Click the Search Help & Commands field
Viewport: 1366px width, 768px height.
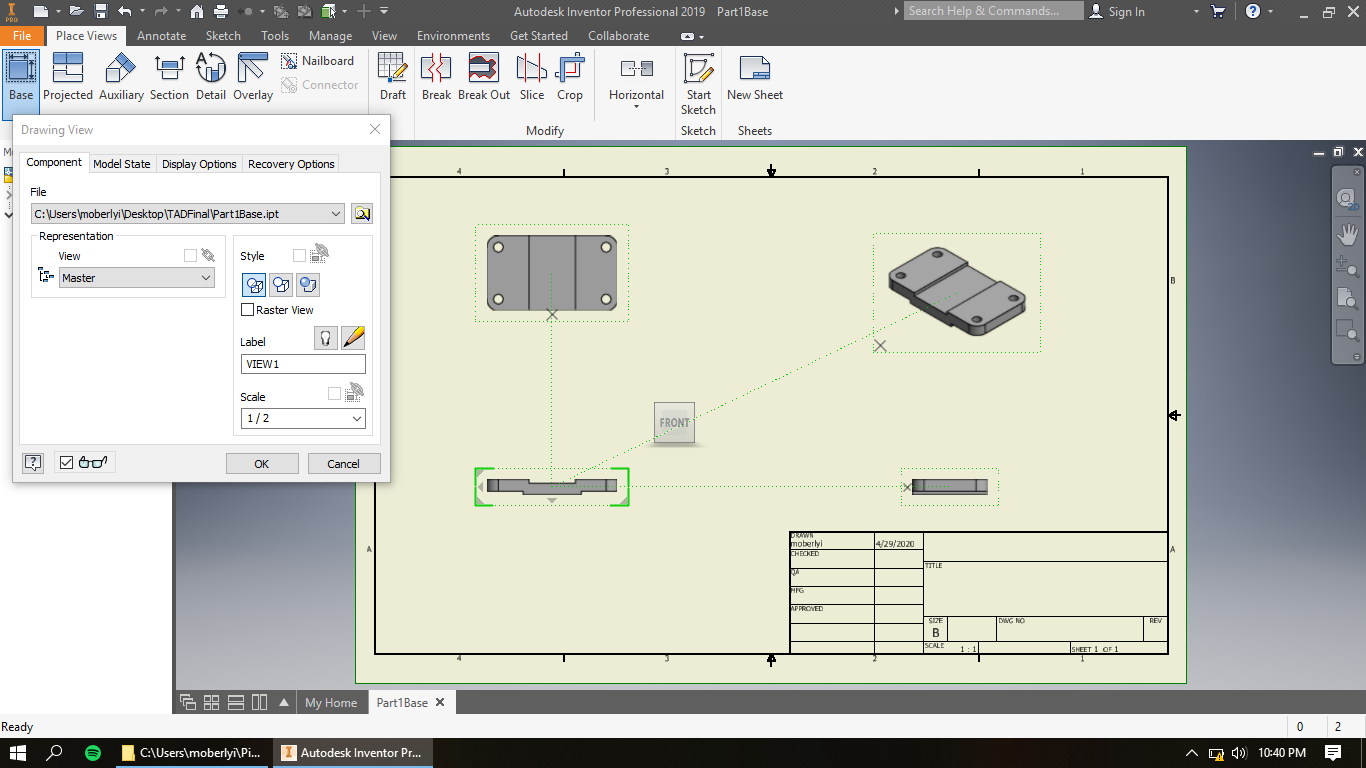coord(993,11)
